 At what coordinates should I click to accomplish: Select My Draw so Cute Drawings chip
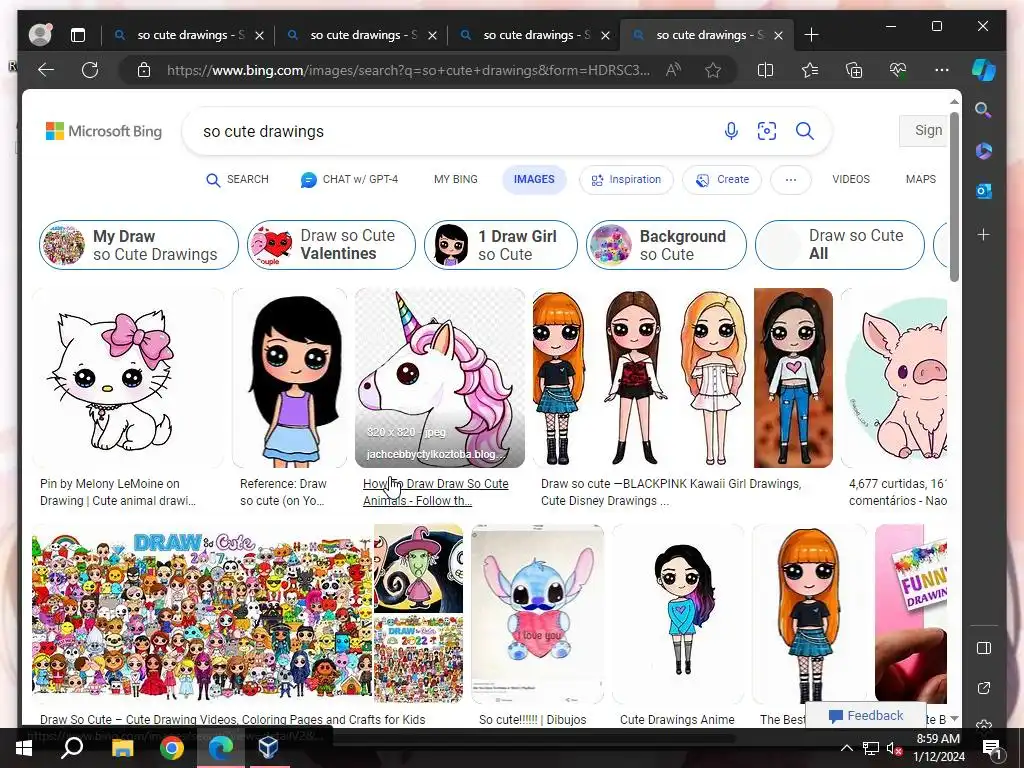tap(139, 245)
